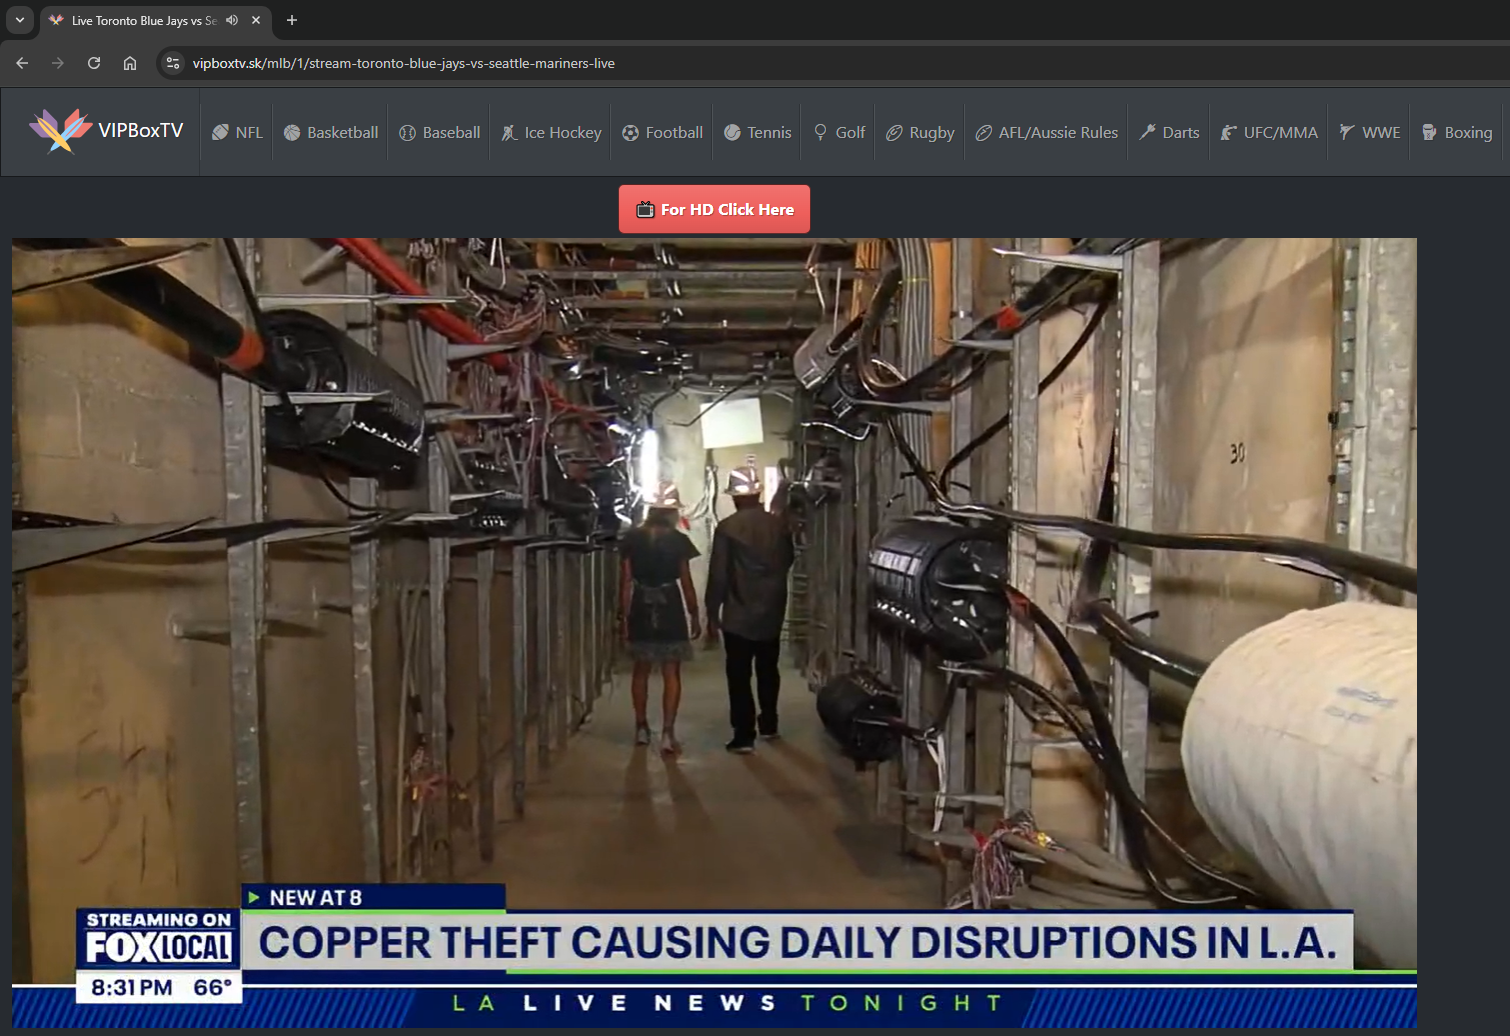Go back to the previous page
This screenshot has height=1036, width=1510.
click(22, 63)
